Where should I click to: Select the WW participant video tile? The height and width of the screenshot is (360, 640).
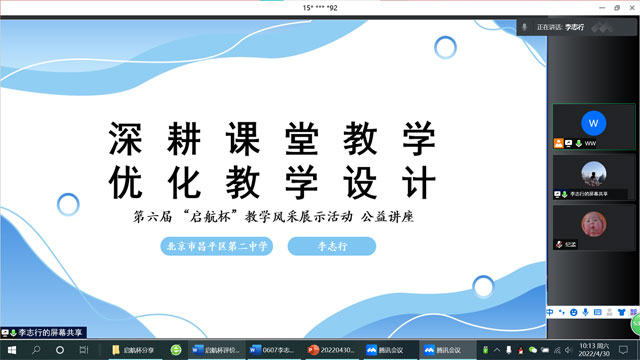tap(593, 127)
